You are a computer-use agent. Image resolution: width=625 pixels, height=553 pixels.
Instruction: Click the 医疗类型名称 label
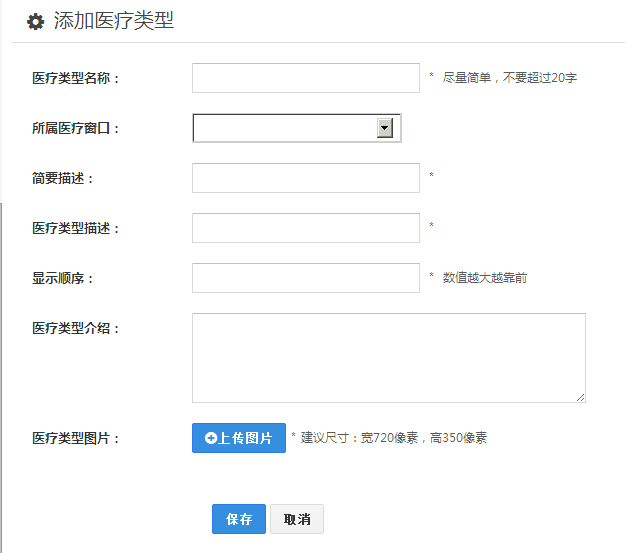point(76,78)
